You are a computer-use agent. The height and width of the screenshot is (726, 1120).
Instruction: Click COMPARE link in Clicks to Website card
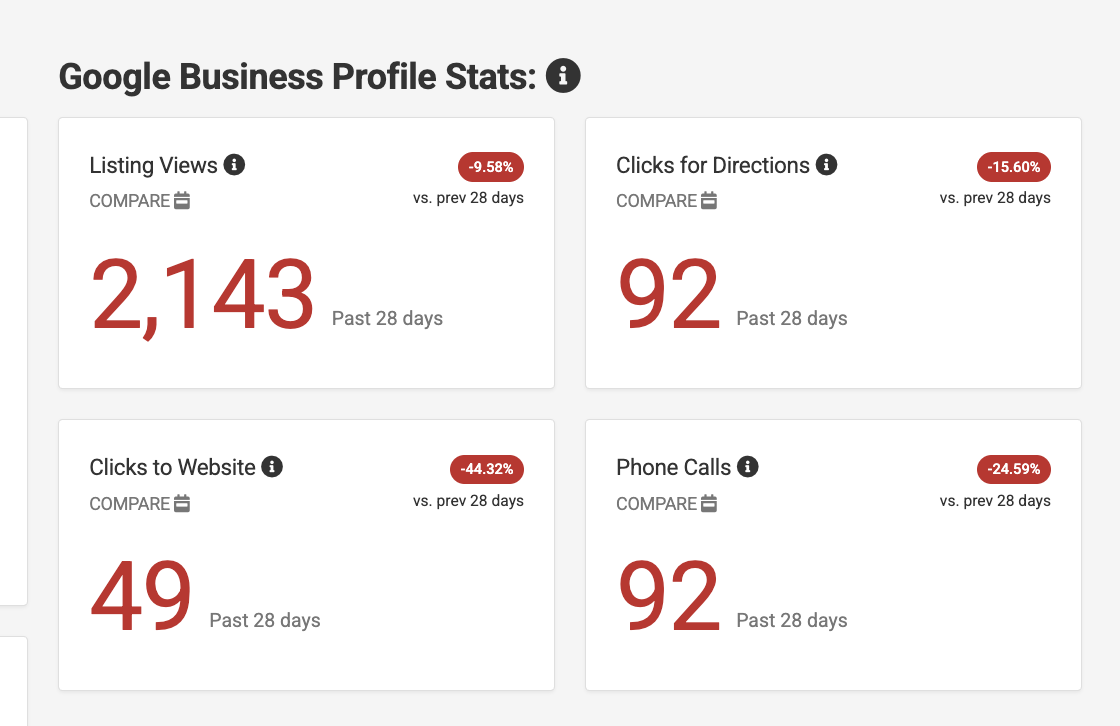point(129,504)
